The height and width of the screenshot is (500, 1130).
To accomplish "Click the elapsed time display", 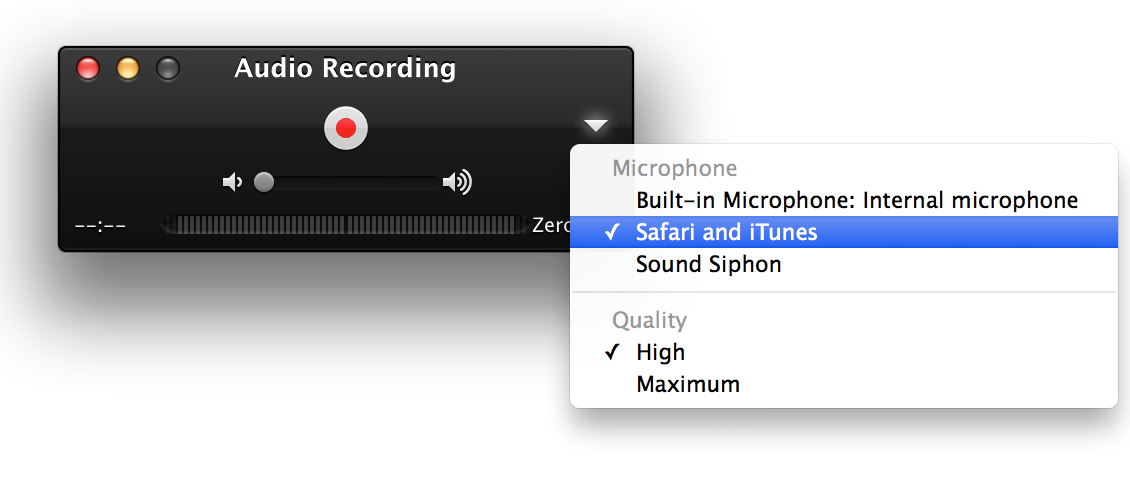I will 101,226.
